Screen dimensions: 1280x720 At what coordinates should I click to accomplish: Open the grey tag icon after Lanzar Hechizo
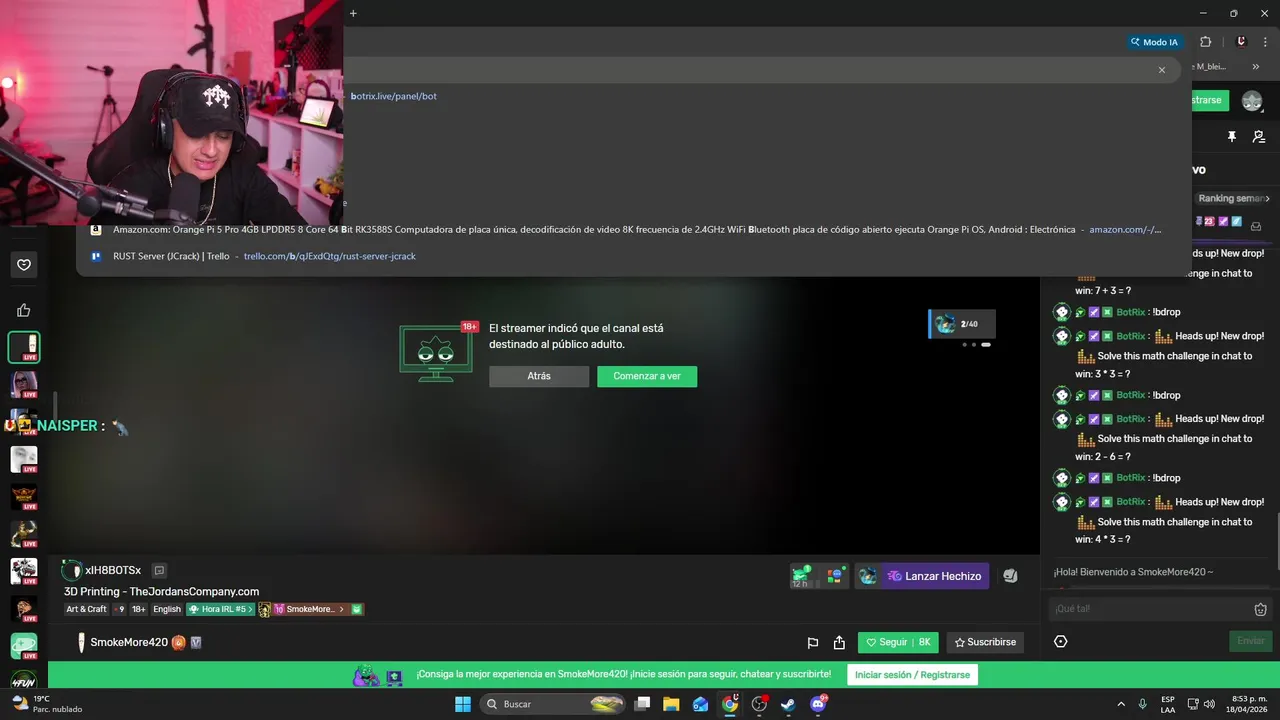(x=1010, y=576)
